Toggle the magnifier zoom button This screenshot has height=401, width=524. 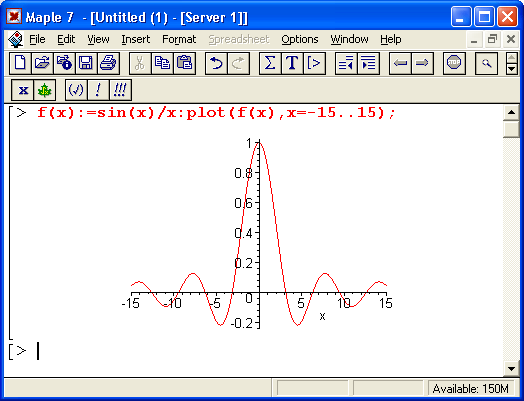[x=486, y=63]
